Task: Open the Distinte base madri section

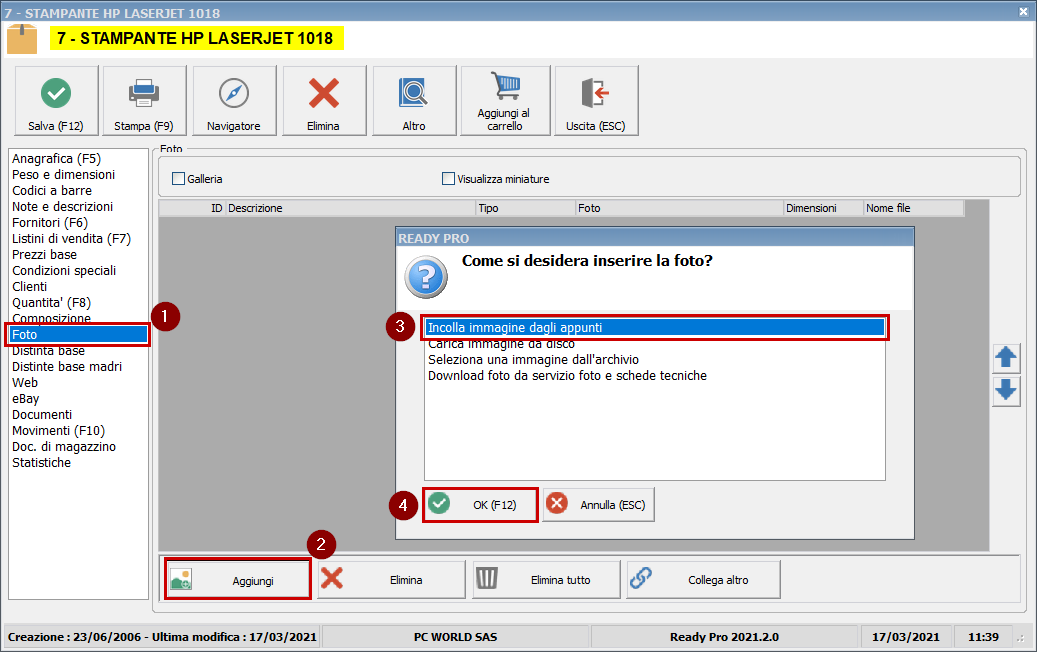Action: 67,366
